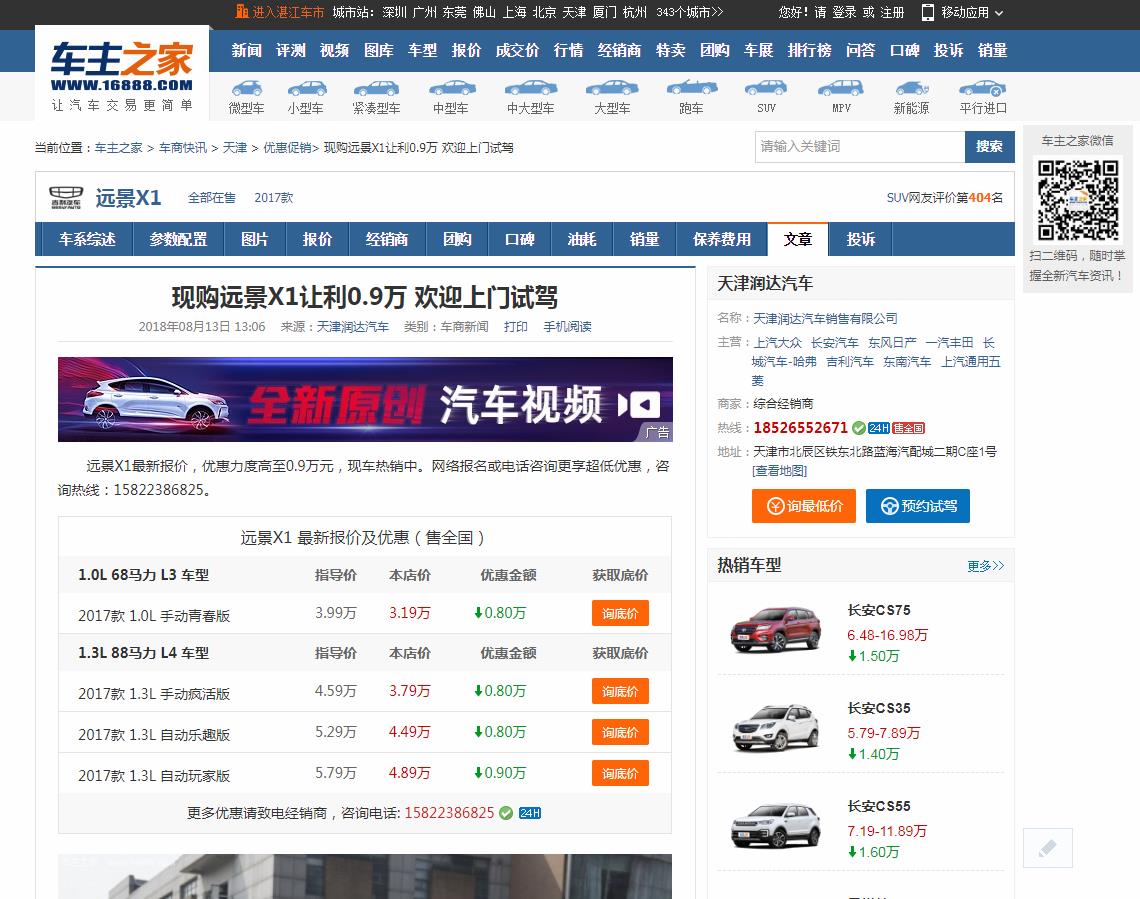Click the 询最低价 orange button
This screenshot has height=899, width=1140.
click(x=803, y=506)
